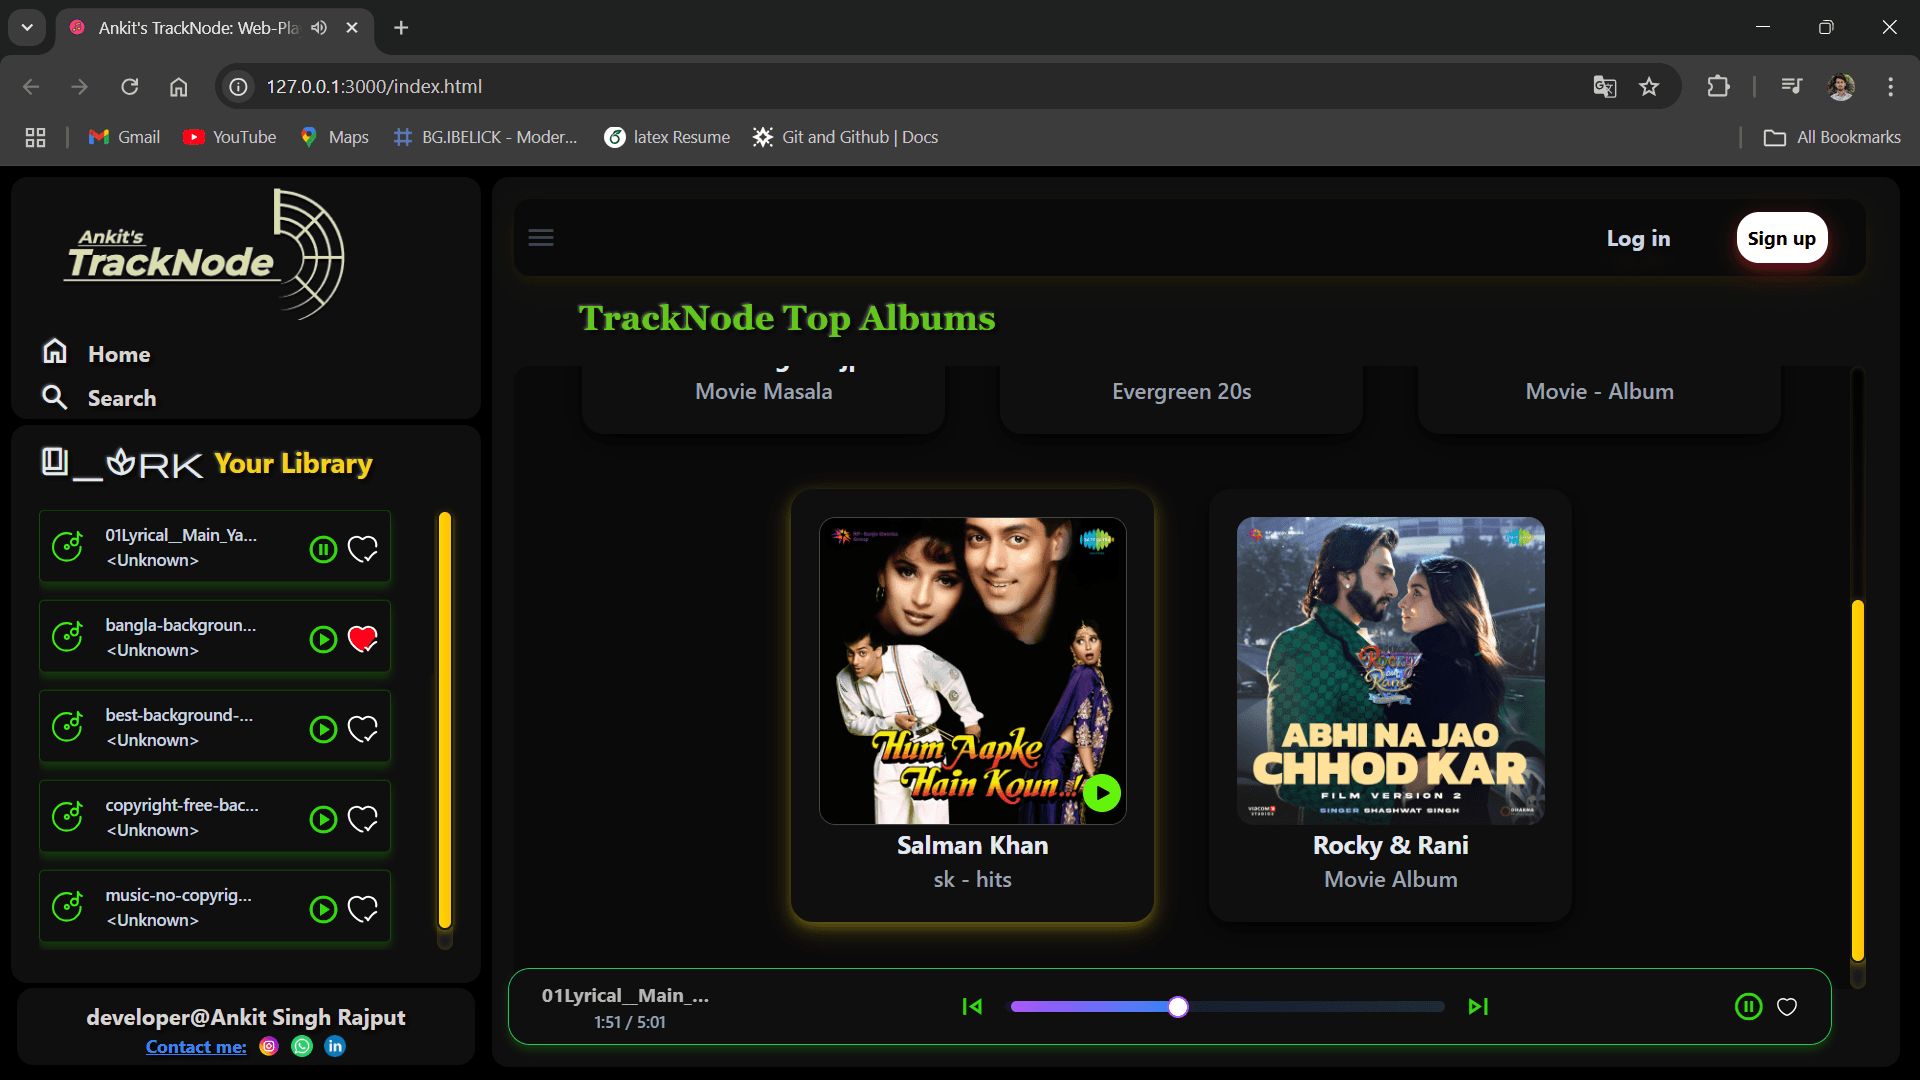This screenshot has height=1080, width=1920.
Task: Open developer Instagram icon
Action: 269,1046
